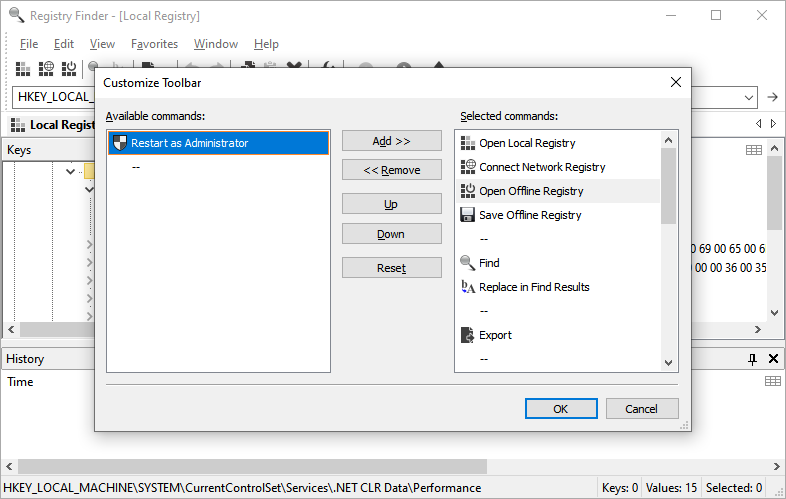Click the Keys column header

(x=49, y=150)
